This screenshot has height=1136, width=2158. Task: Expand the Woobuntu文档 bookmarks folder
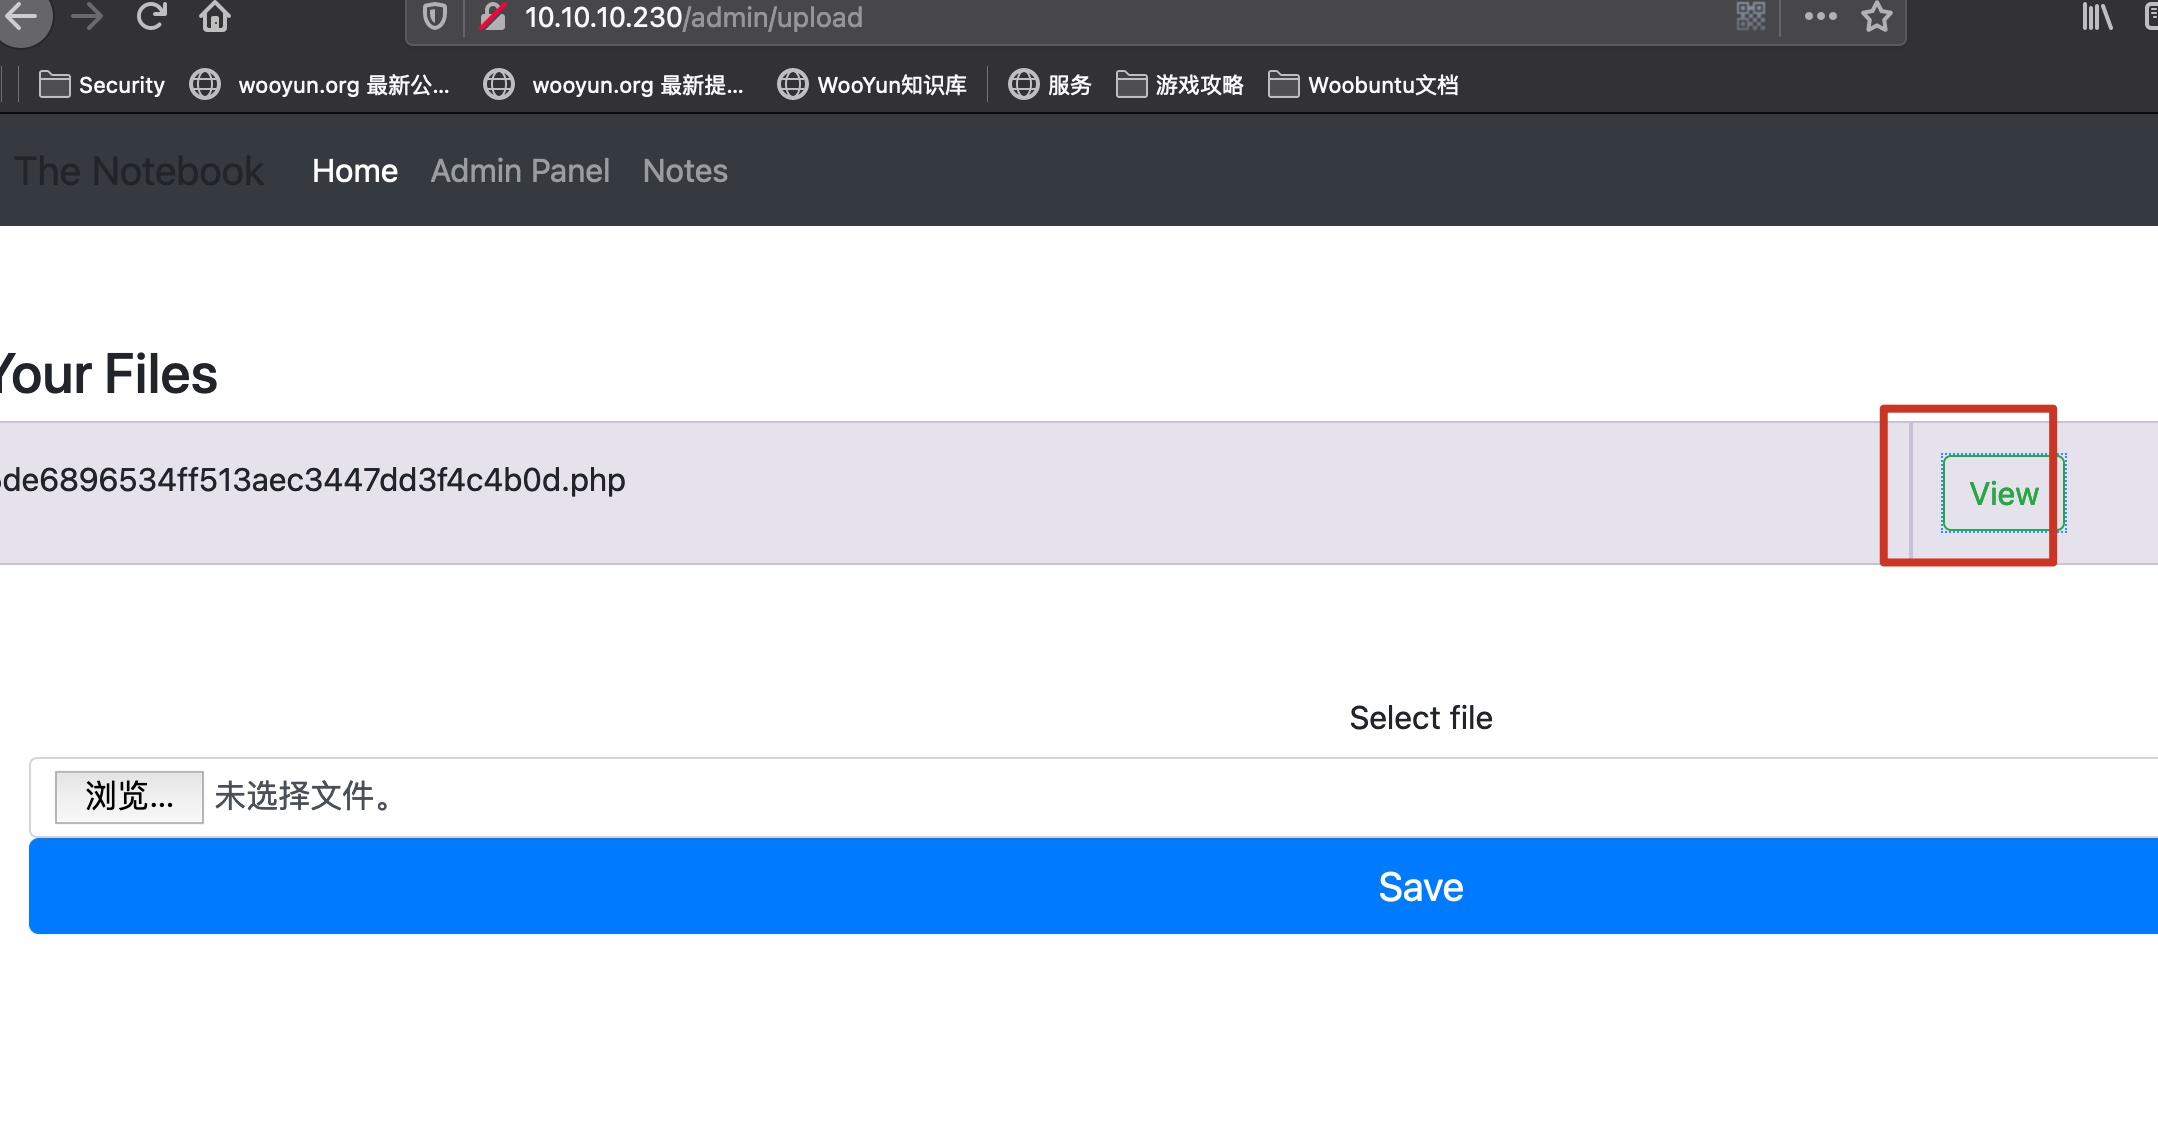click(1363, 85)
